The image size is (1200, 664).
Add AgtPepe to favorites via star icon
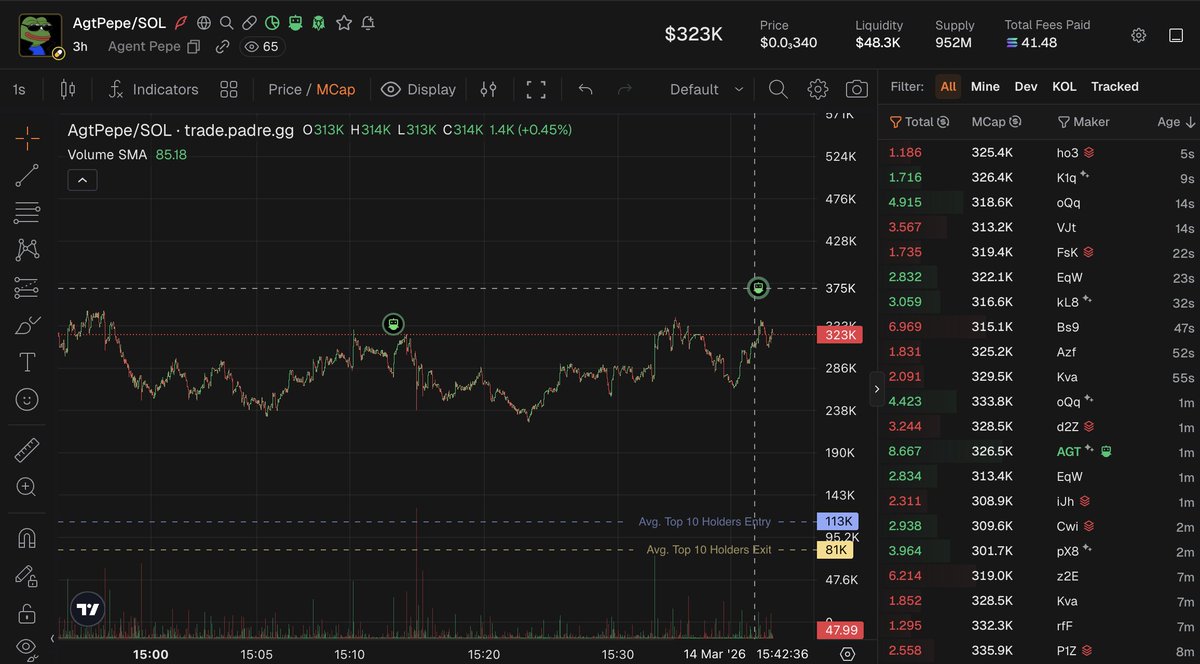pyautogui.click(x=344, y=22)
